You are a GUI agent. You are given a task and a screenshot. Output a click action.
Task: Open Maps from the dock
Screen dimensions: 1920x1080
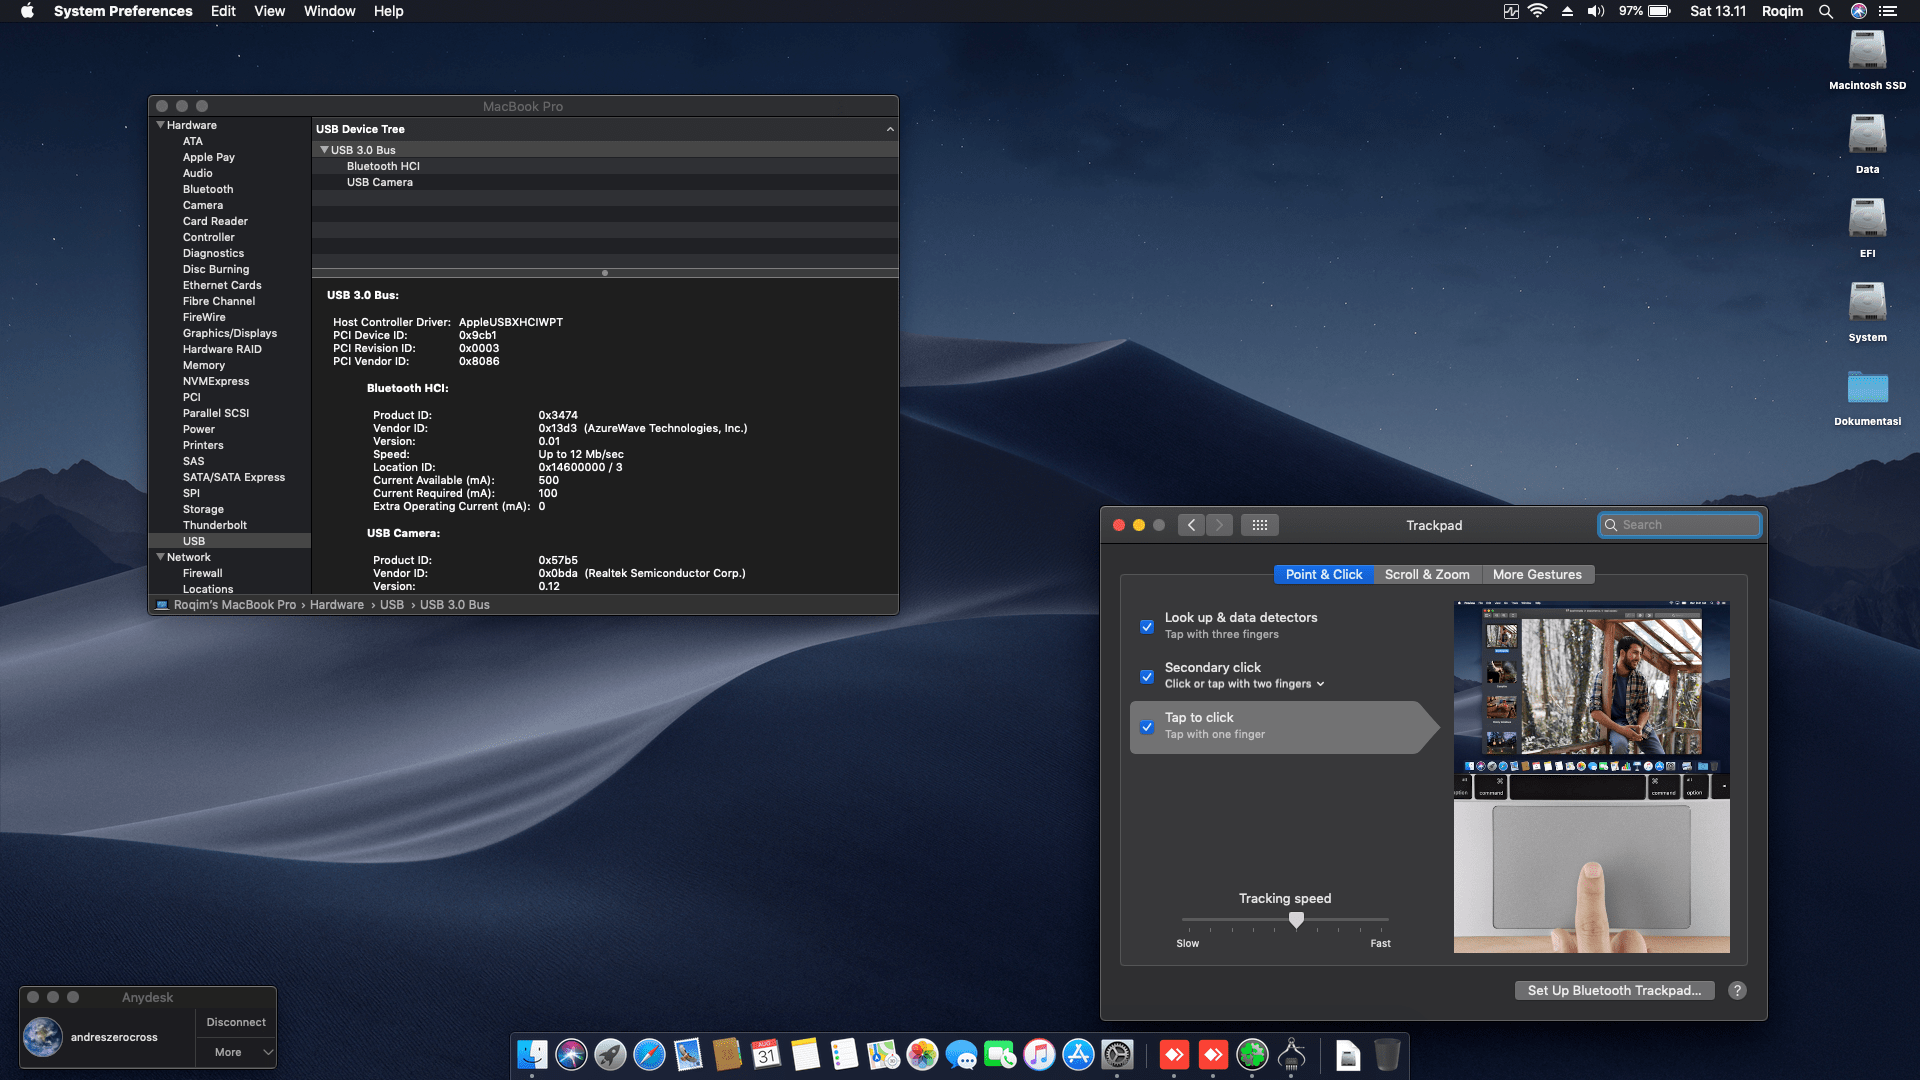[883, 1054]
